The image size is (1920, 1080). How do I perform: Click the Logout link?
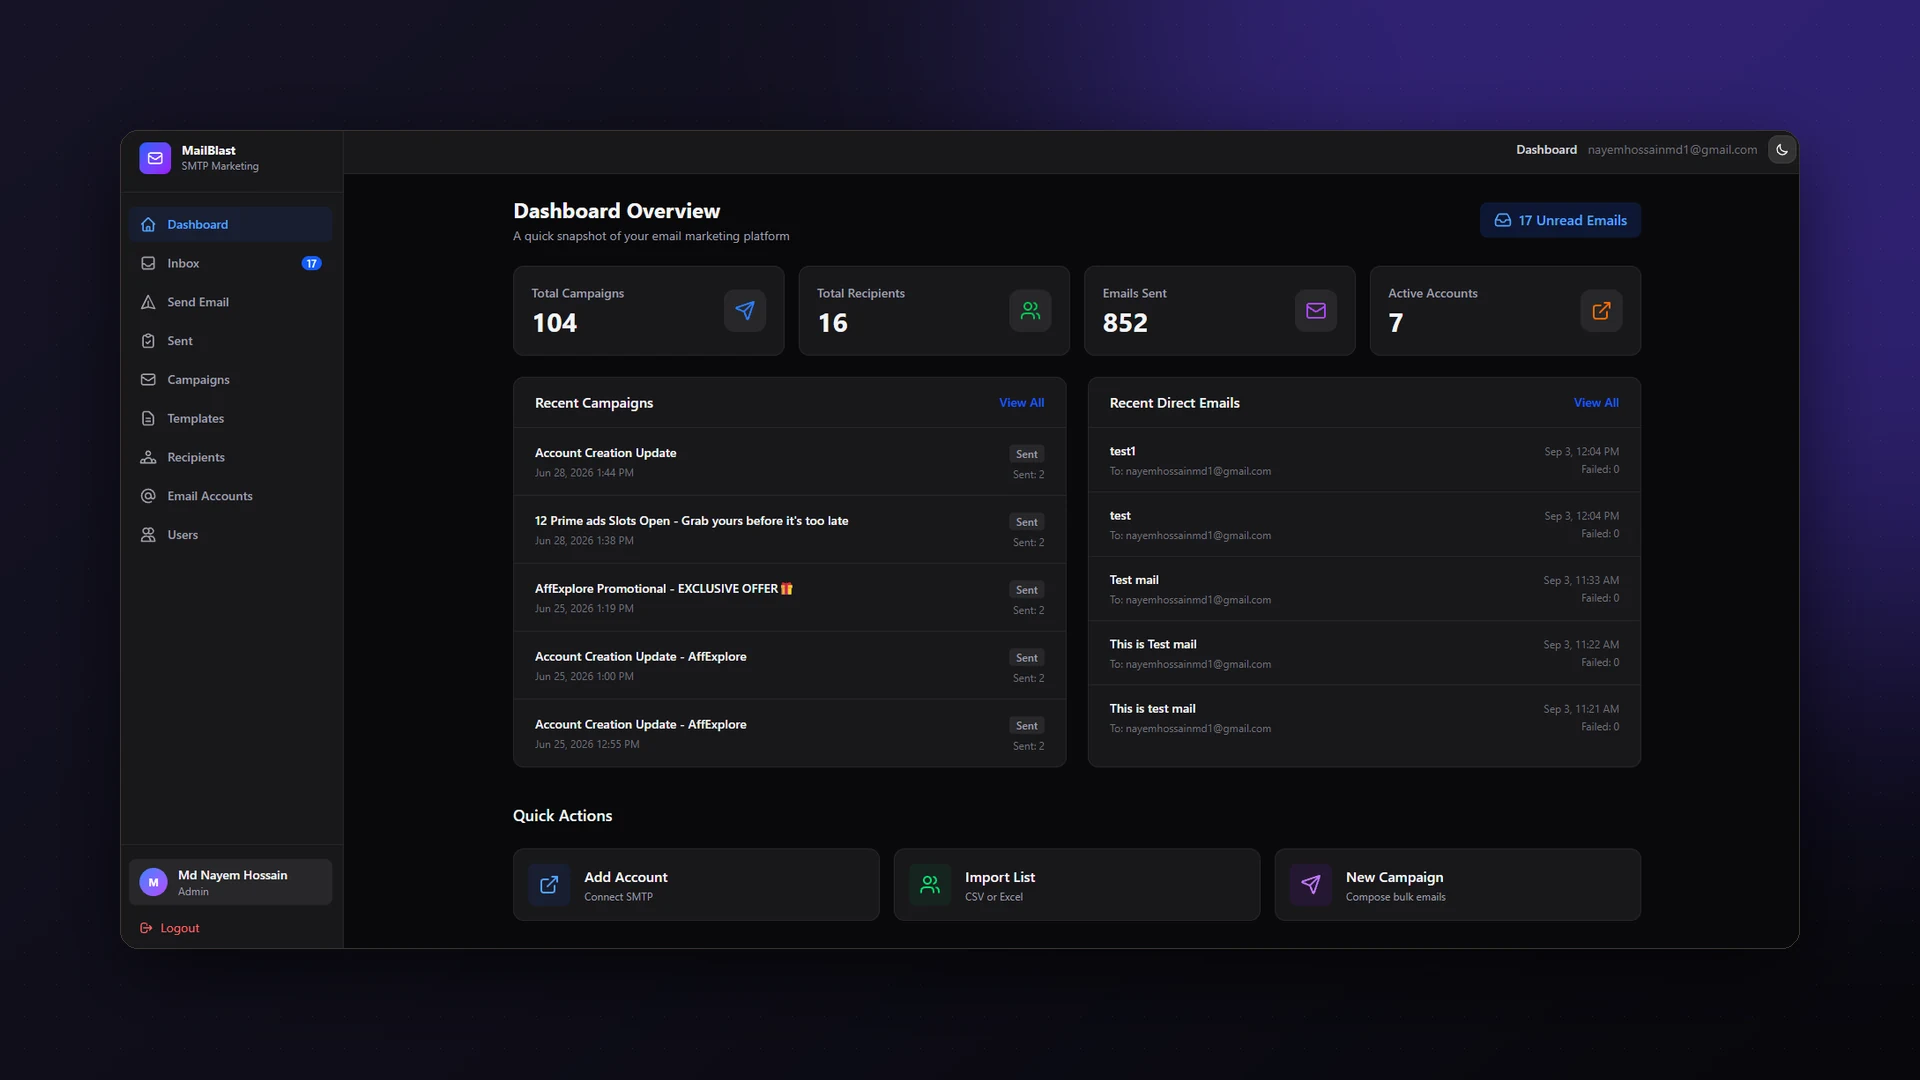[x=170, y=928]
